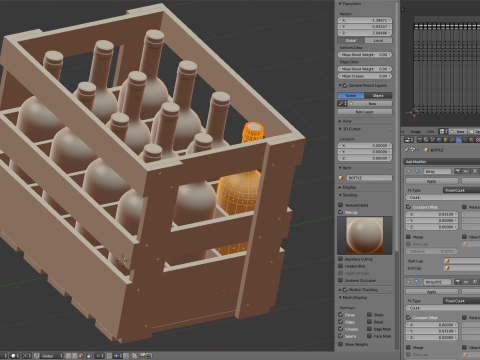Select Local median space button
The image size is (480, 360).
(x=378, y=40)
